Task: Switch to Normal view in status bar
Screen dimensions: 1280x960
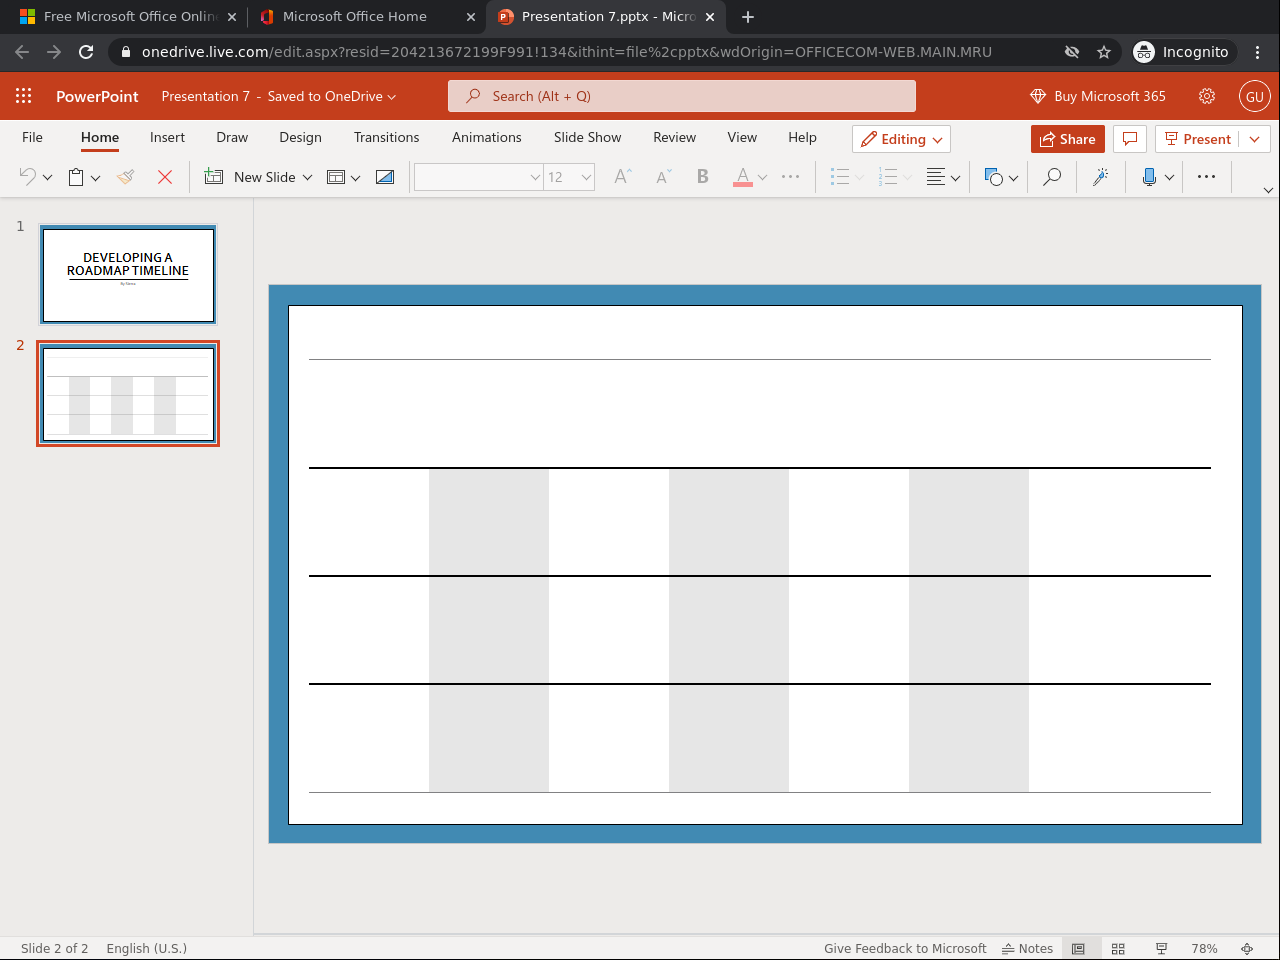Action: pyautogui.click(x=1078, y=948)
